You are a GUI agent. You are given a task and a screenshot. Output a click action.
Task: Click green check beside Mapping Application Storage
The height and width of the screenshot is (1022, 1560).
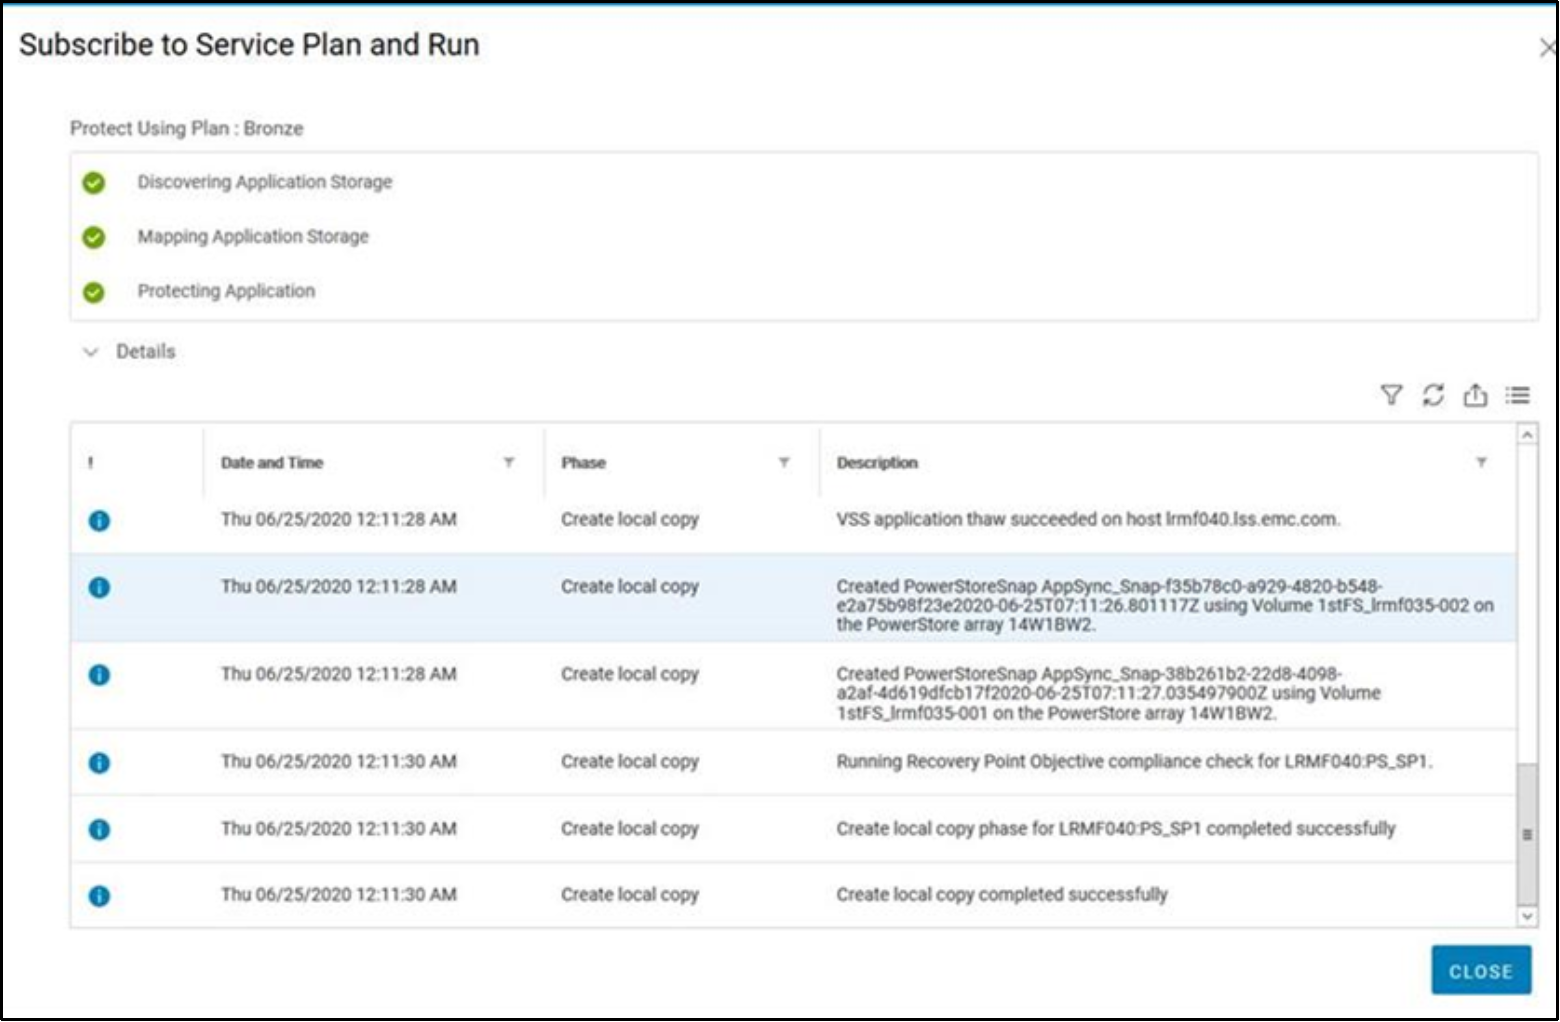(x=94, y=237)
